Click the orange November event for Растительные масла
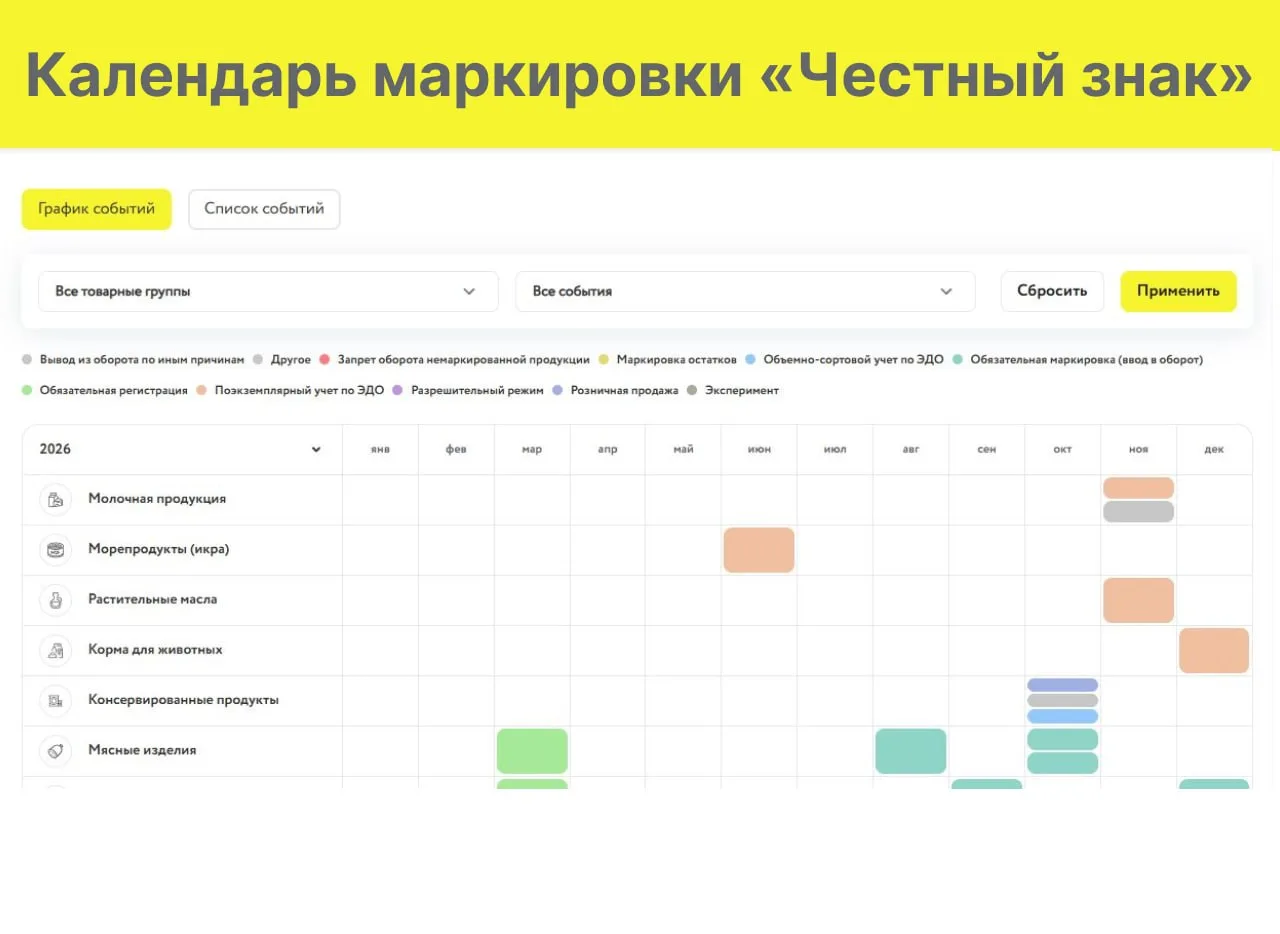The height and width of the screenshot is (934, 1280). point(1138,600)
